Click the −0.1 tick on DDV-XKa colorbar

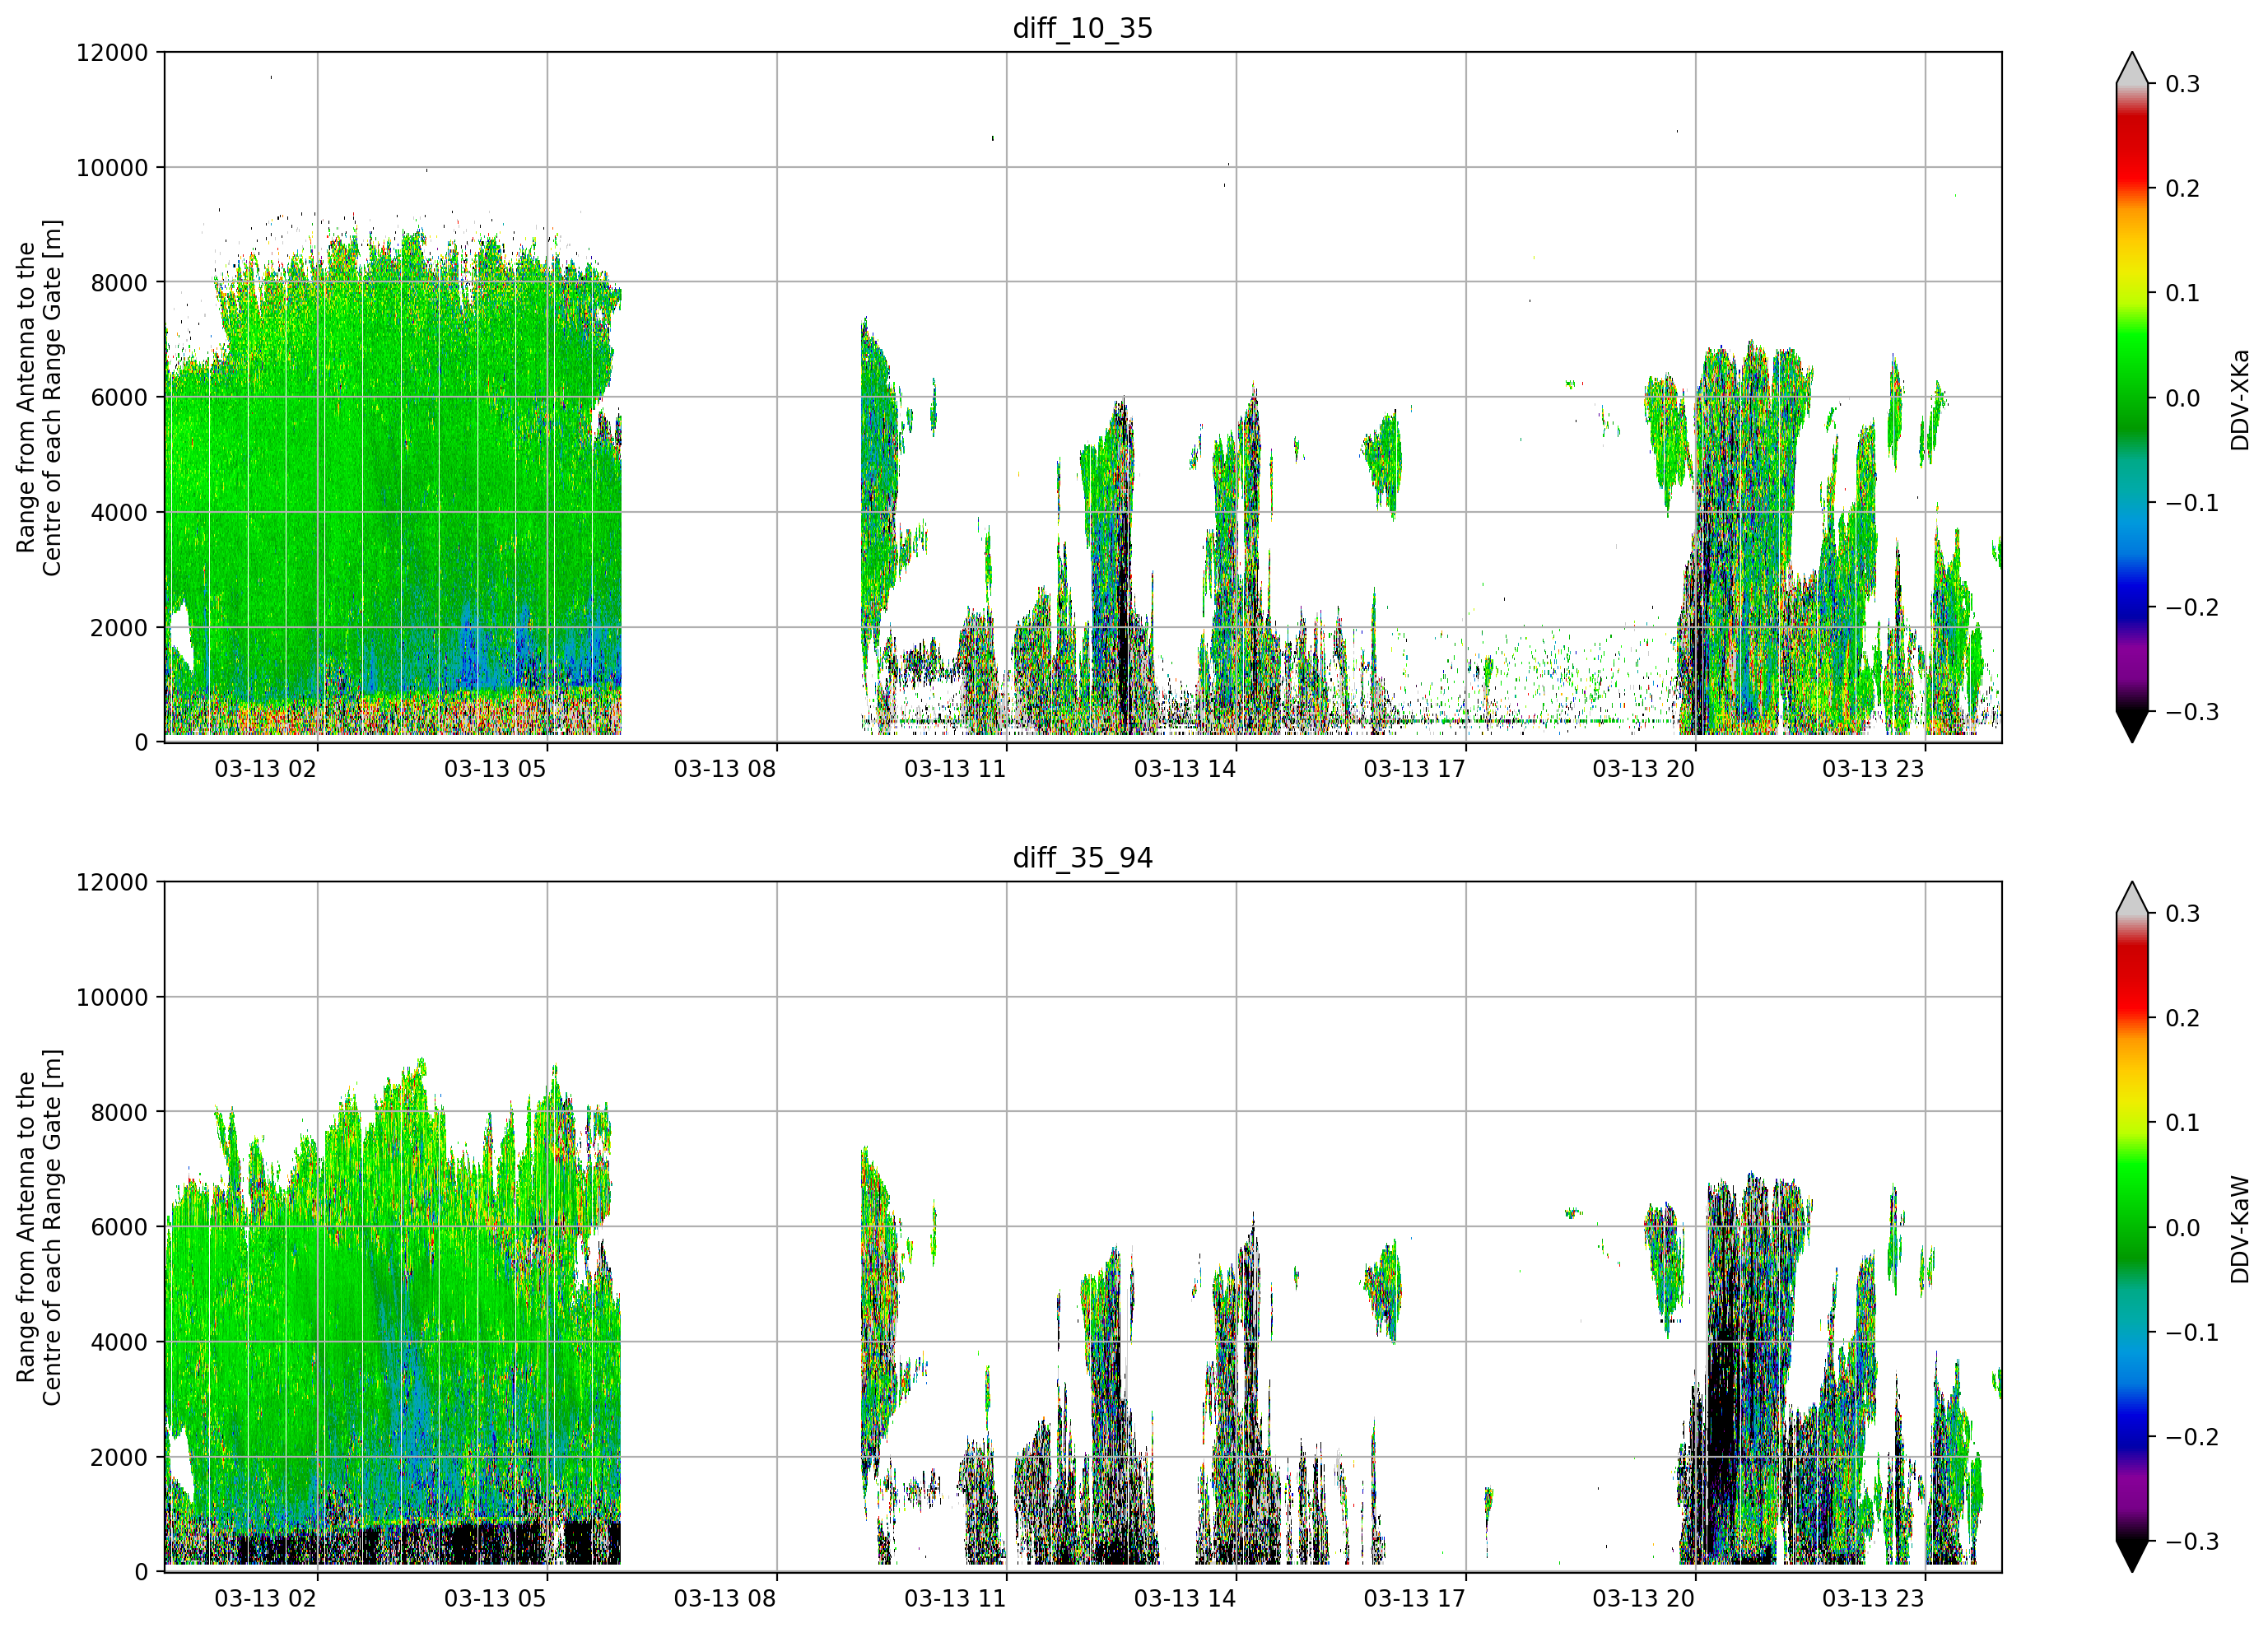point(2192,503)
